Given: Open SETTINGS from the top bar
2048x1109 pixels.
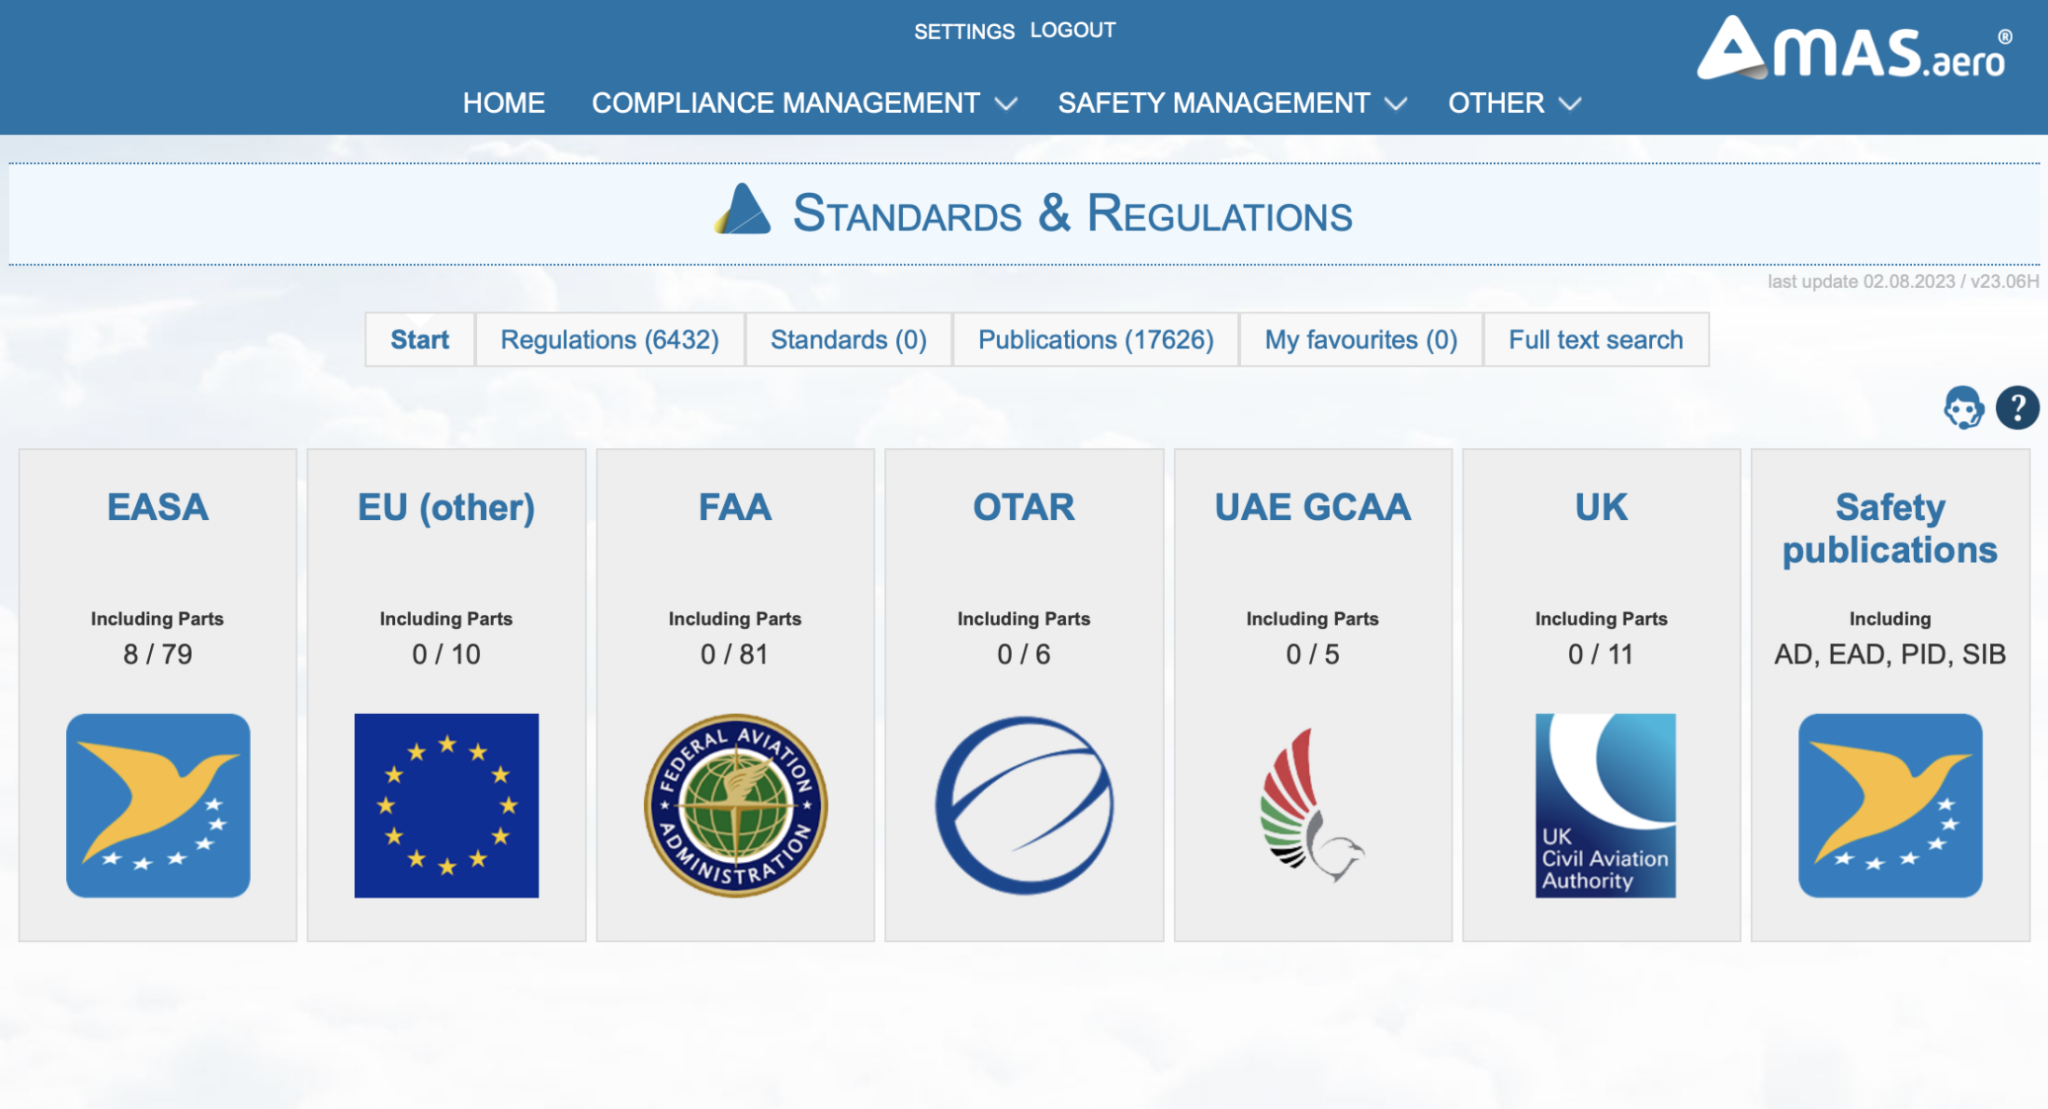Looking at the screenshot, I should tap(963, 30).
